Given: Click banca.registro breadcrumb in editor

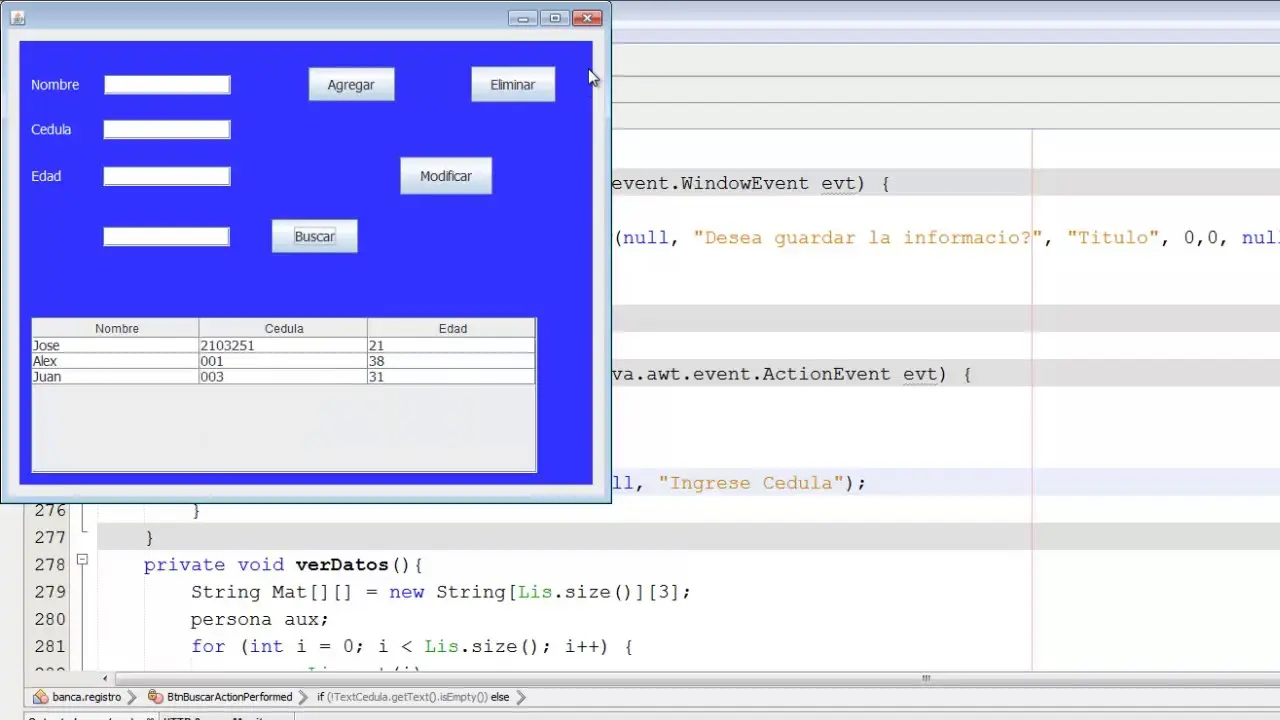Looking at the screenshot, I should point(87,697).
